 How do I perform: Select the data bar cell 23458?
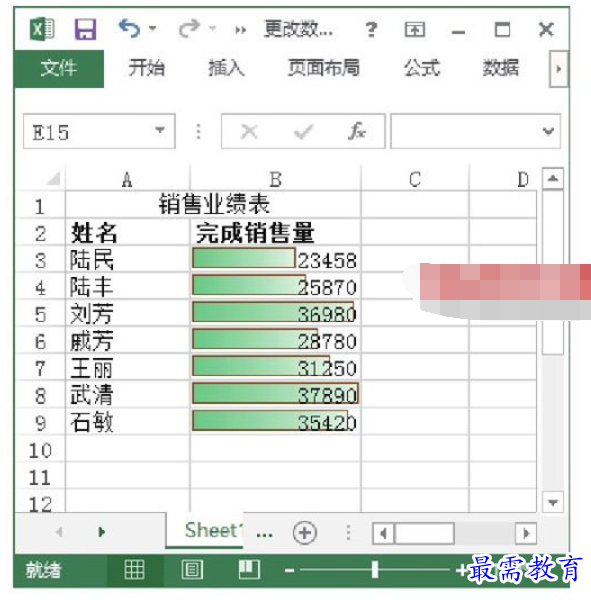pyautogui.click(x=275, y=259)
